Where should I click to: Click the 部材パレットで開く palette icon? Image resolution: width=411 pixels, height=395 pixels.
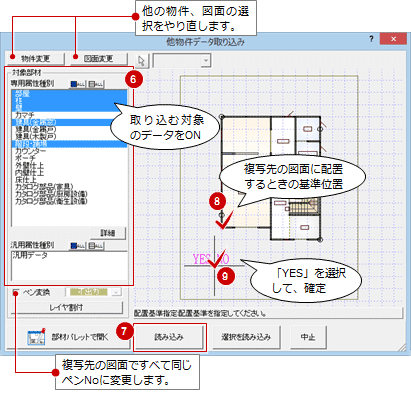pyautogui.click(x=36, y=337)
